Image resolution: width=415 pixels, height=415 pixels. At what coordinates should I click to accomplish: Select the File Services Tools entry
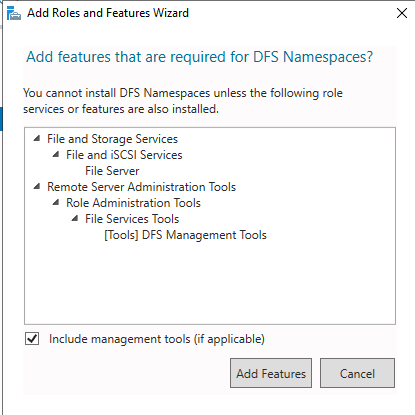point(132,219)
